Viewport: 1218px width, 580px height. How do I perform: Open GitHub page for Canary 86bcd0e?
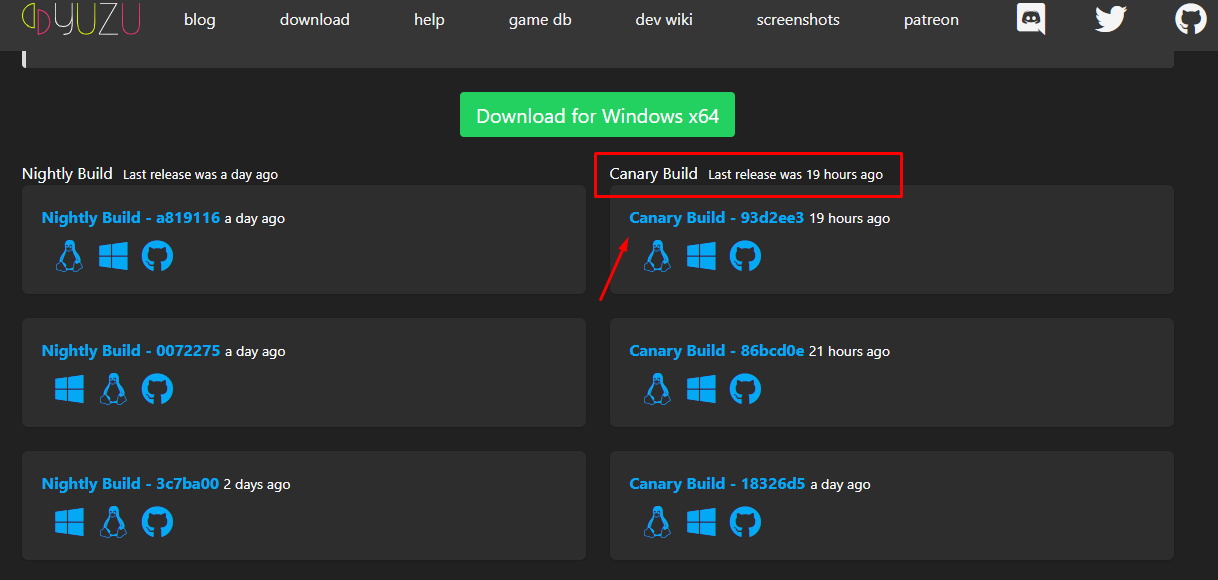click(745, 389)
